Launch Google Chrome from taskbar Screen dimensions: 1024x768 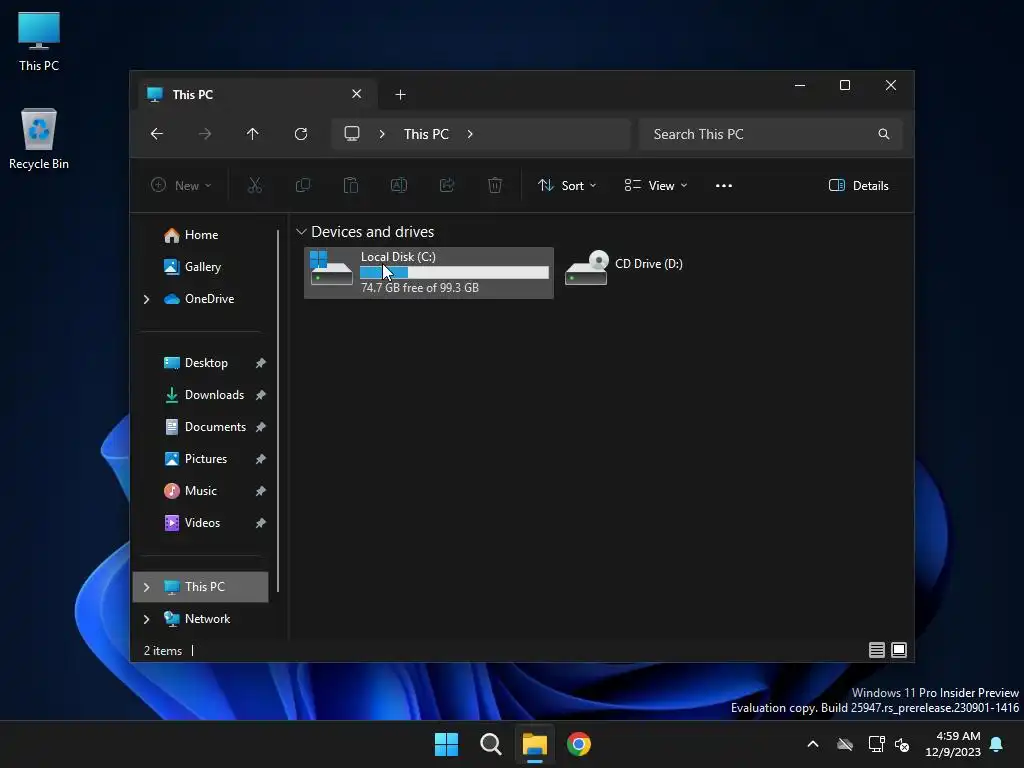(x=579, y=744)
